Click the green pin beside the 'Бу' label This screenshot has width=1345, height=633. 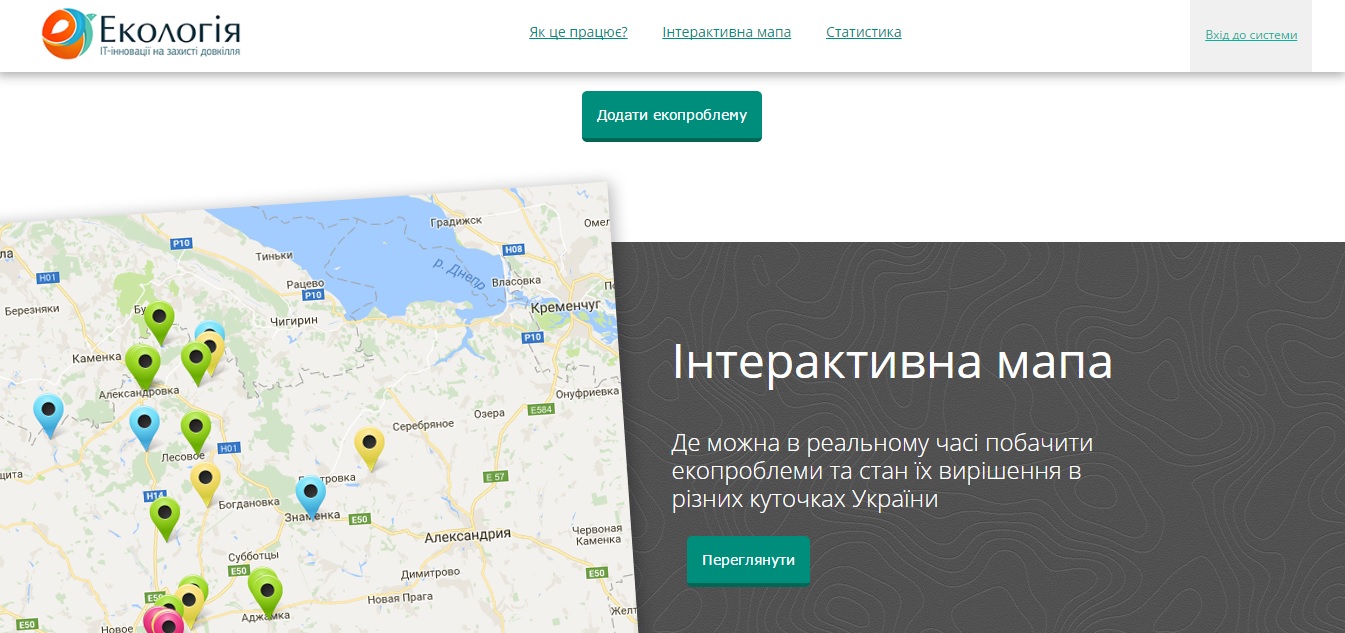coord(159,322)
